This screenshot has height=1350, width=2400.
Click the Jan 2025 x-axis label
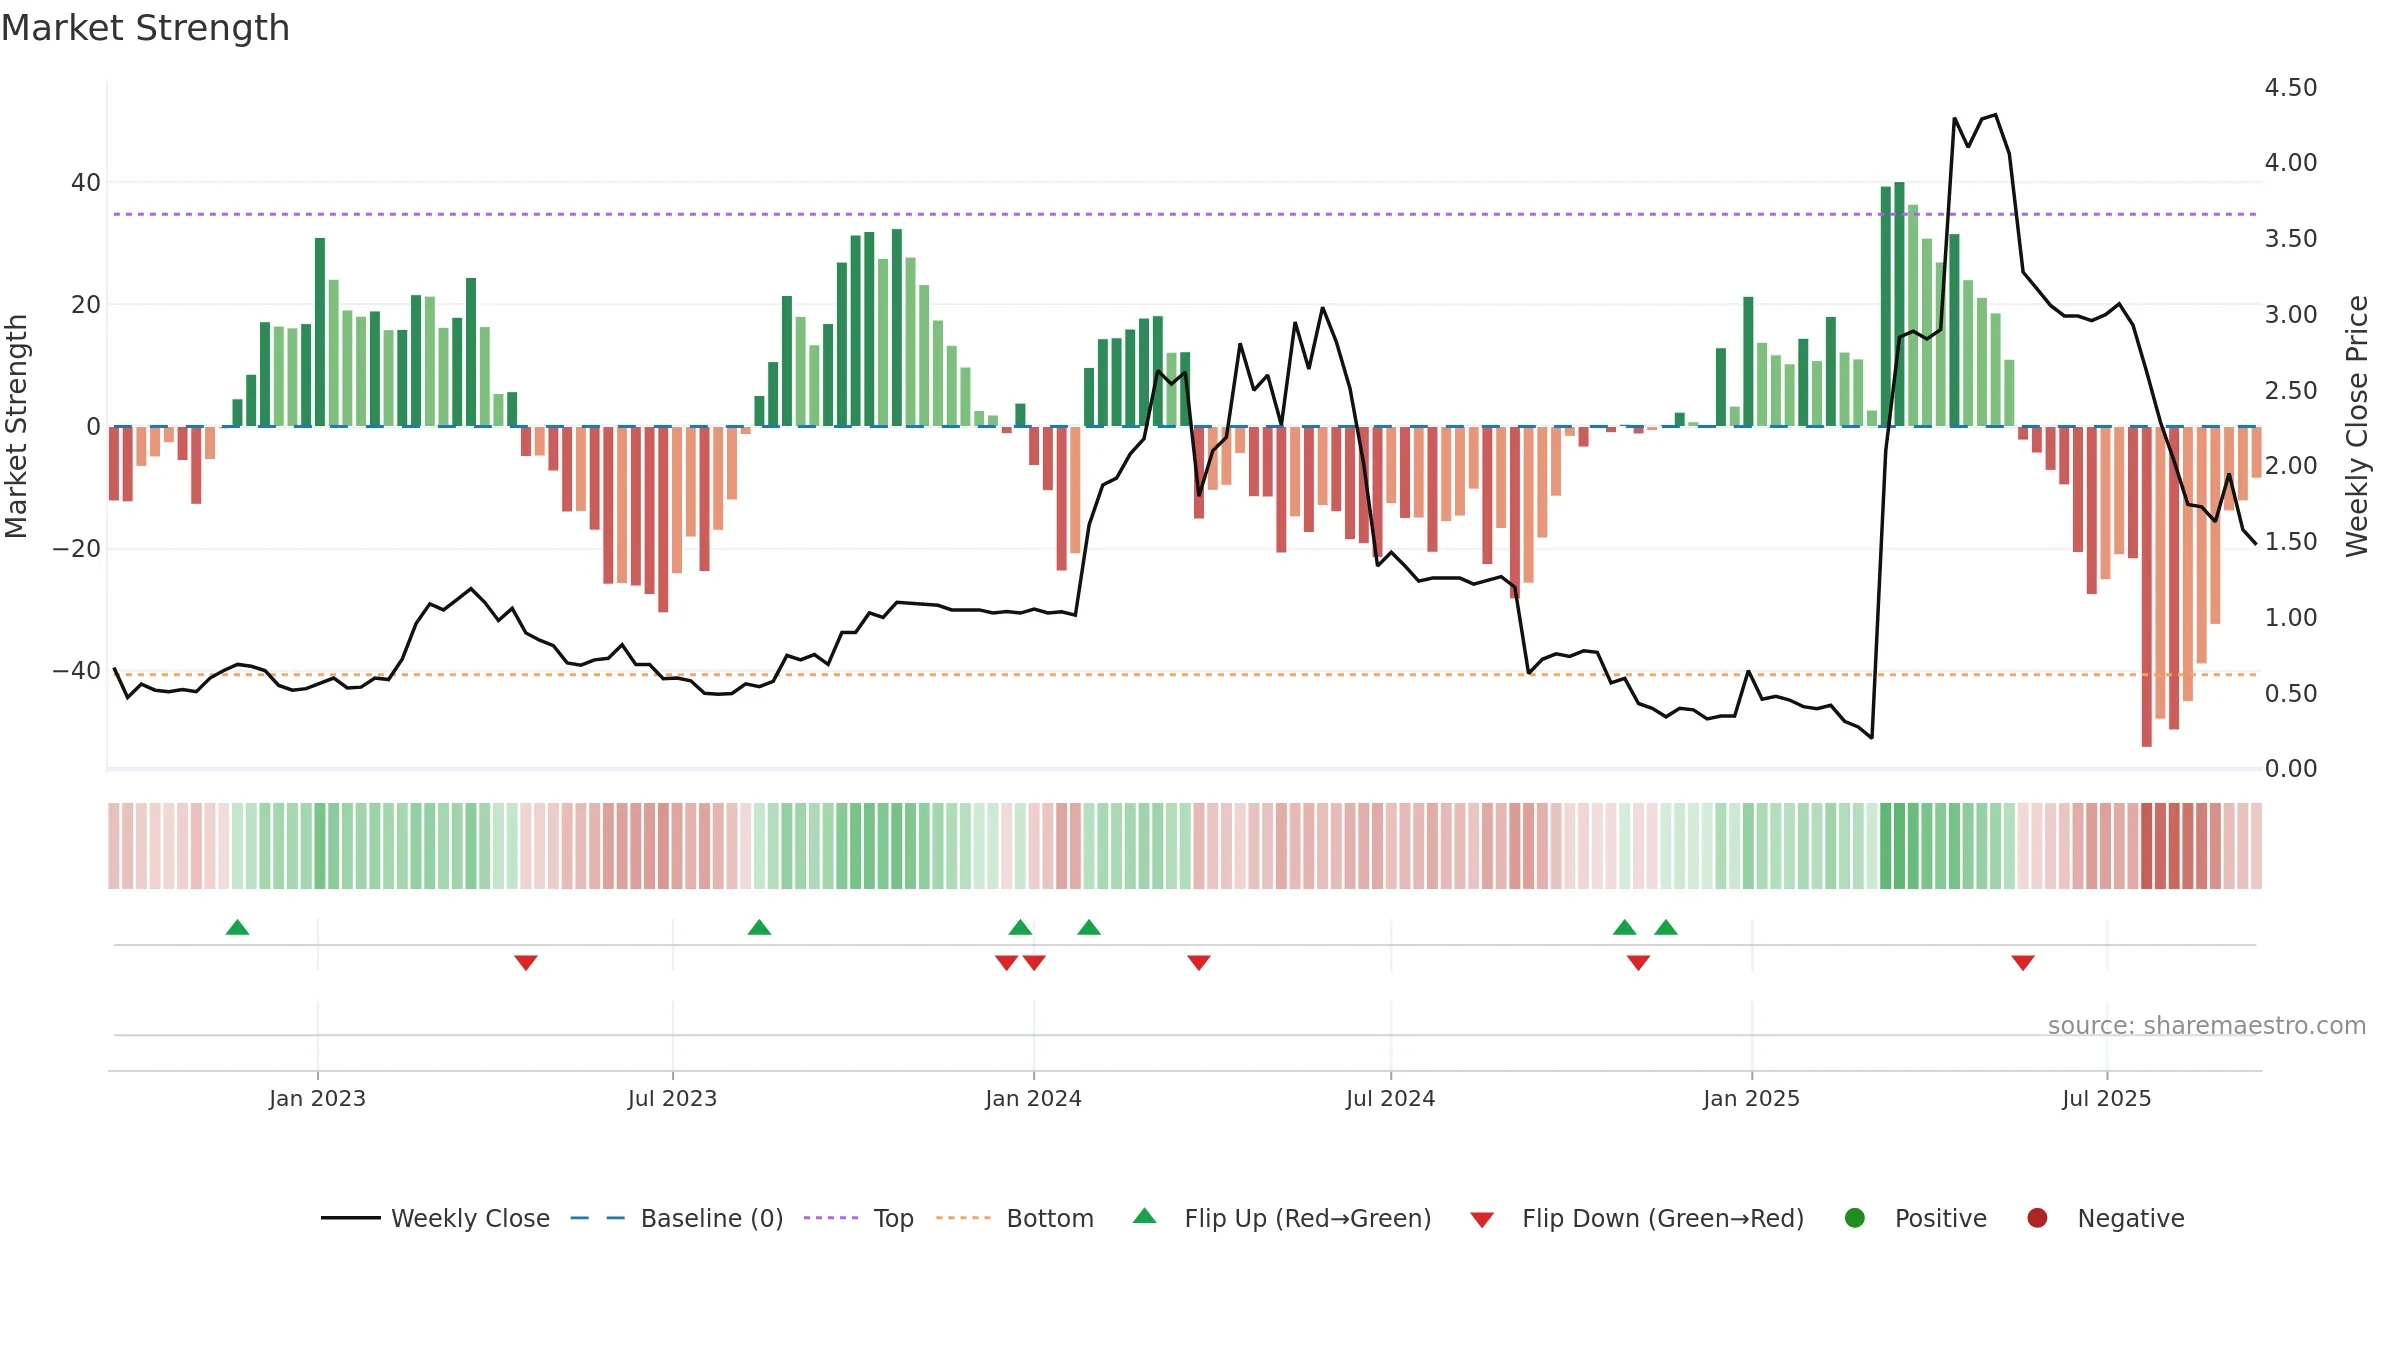1752,1098
